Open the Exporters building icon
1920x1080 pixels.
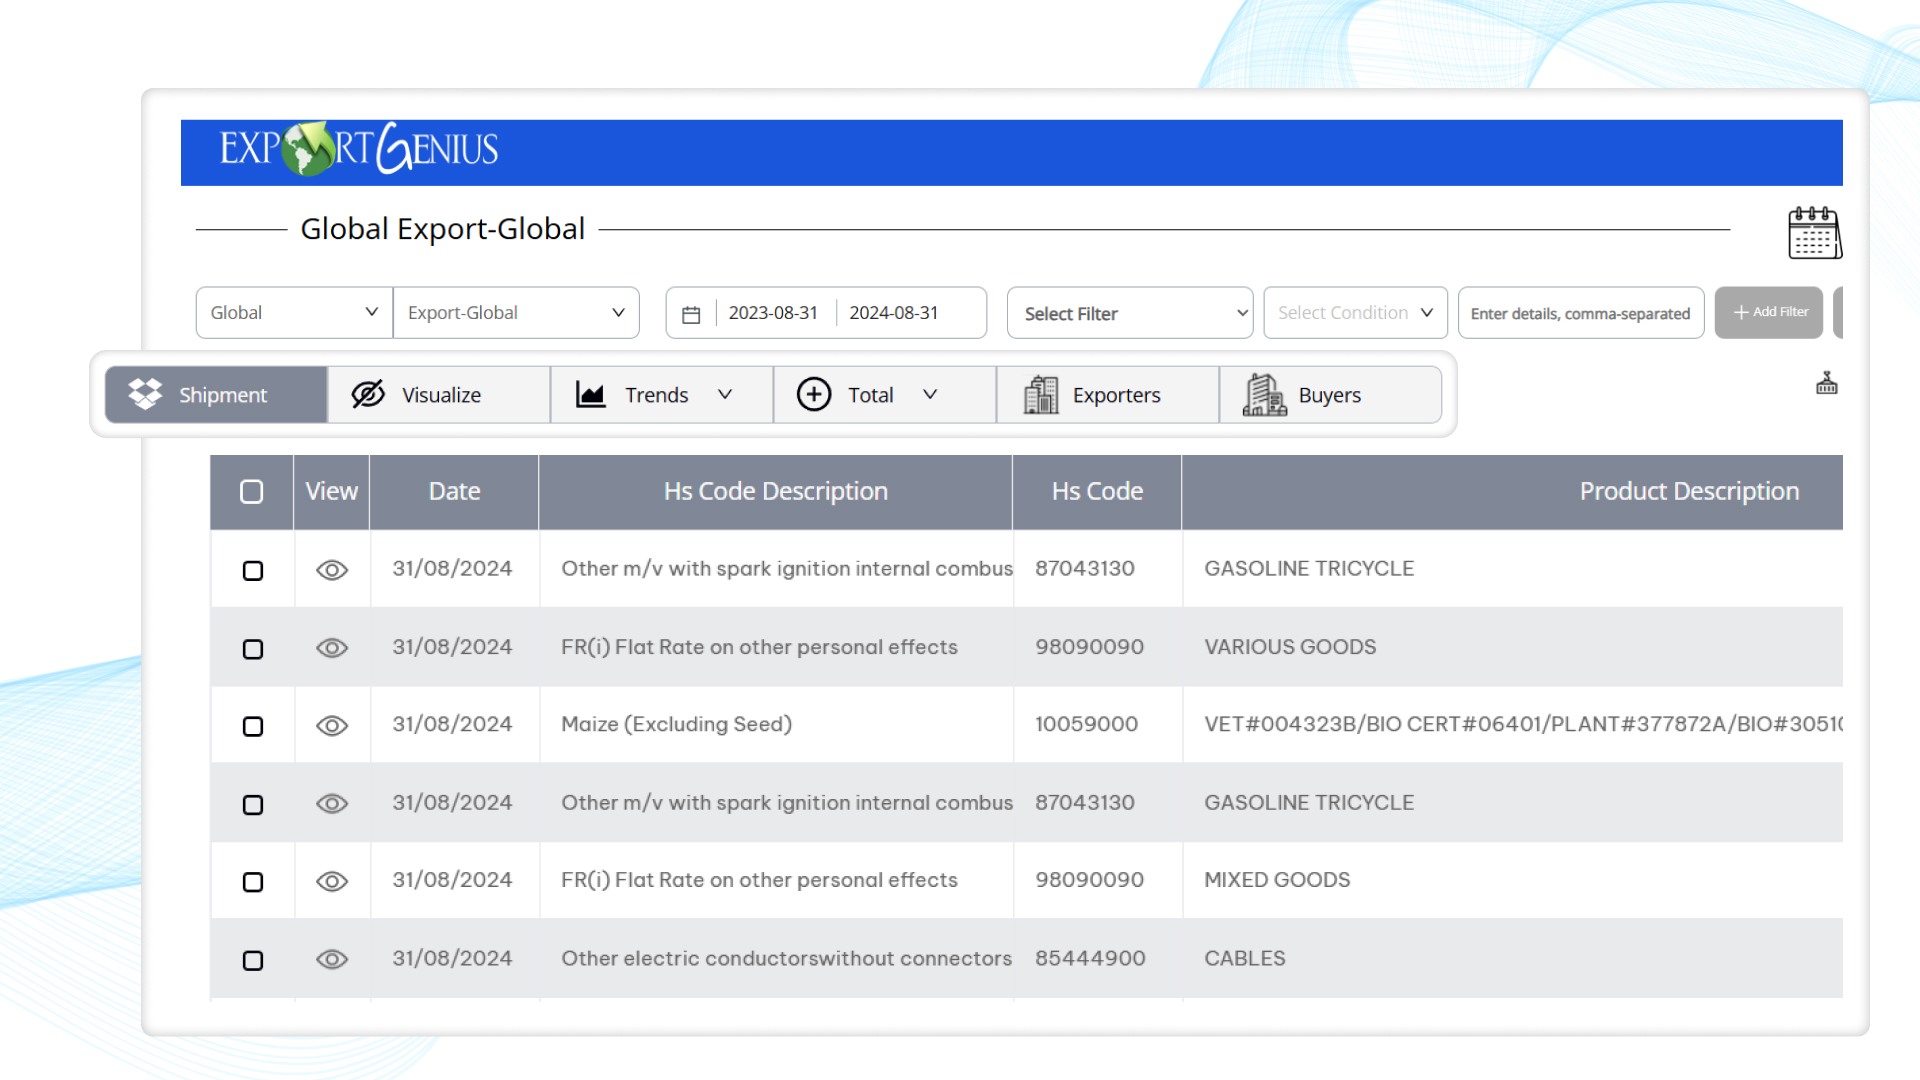pos(1041,394)
